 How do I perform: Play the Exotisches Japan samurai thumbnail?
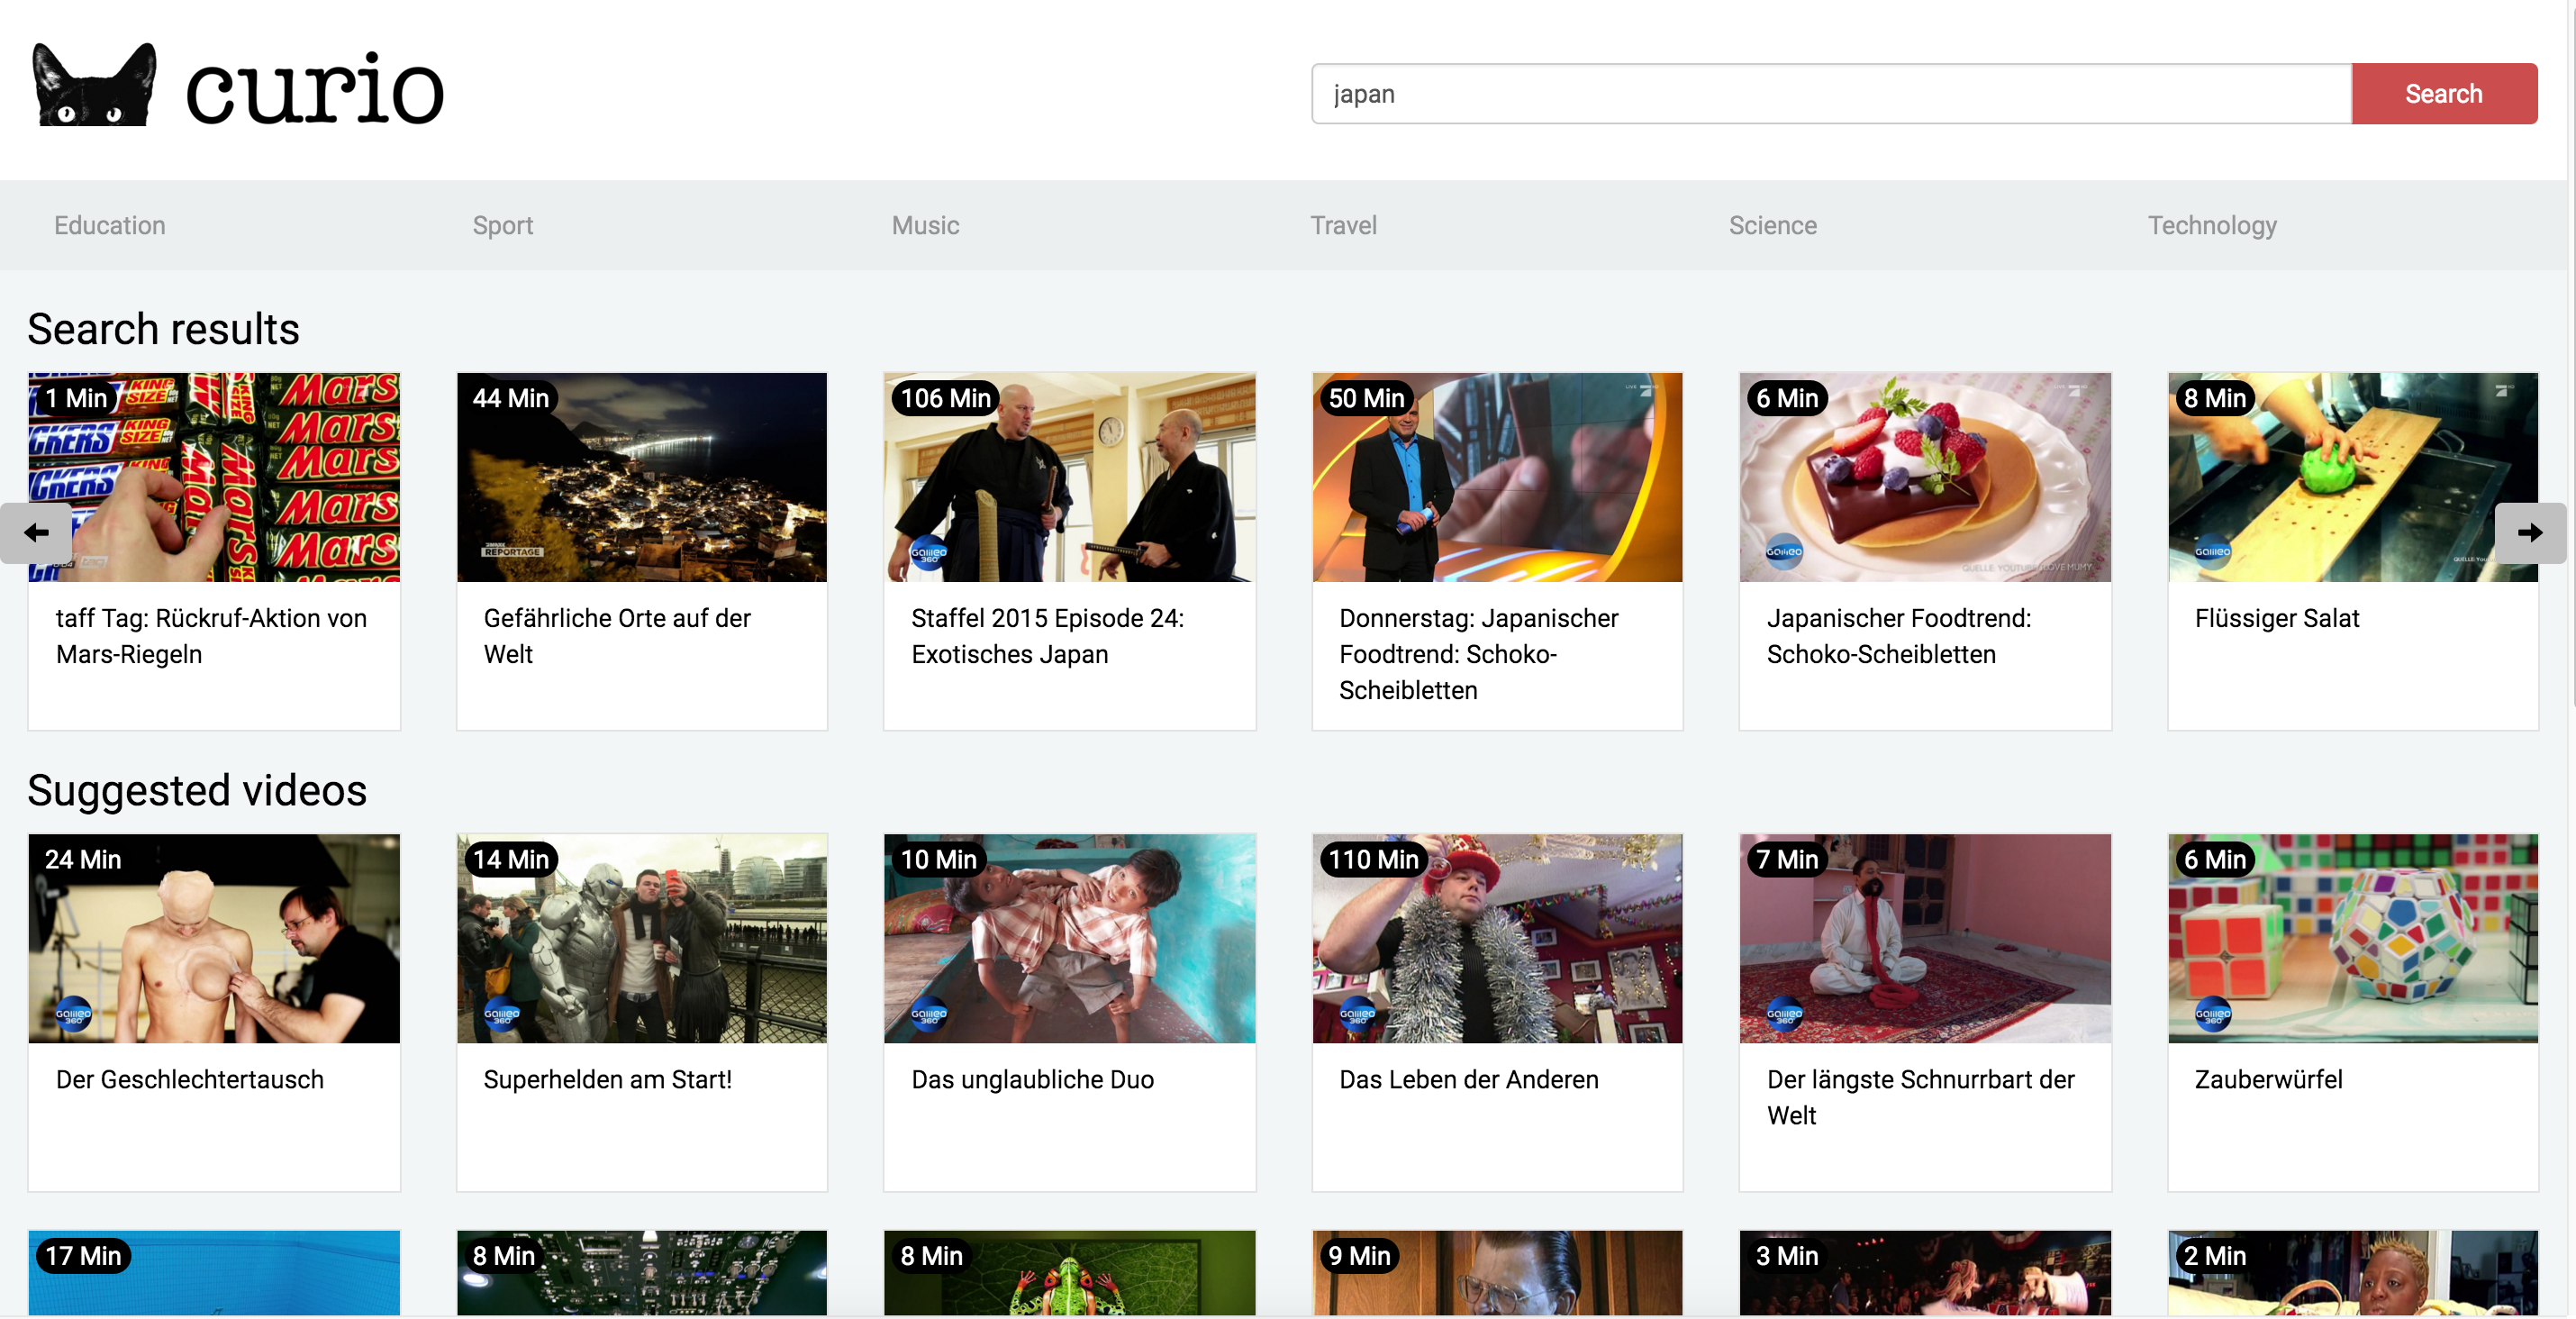[1069, 478]
